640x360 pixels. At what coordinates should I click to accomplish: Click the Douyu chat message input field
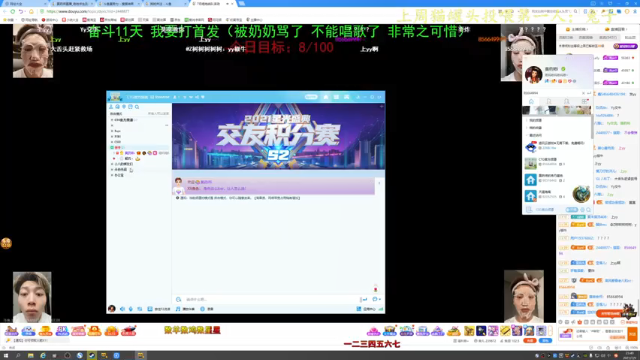(x=600, y=334)
